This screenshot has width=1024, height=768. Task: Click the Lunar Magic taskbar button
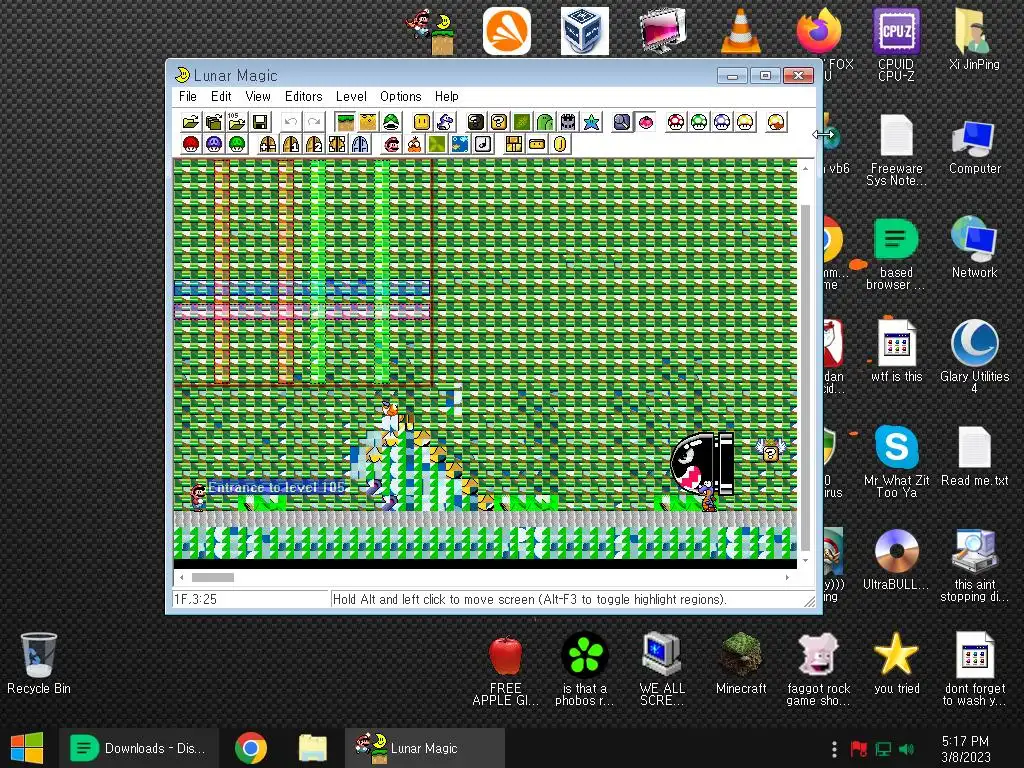424,748
